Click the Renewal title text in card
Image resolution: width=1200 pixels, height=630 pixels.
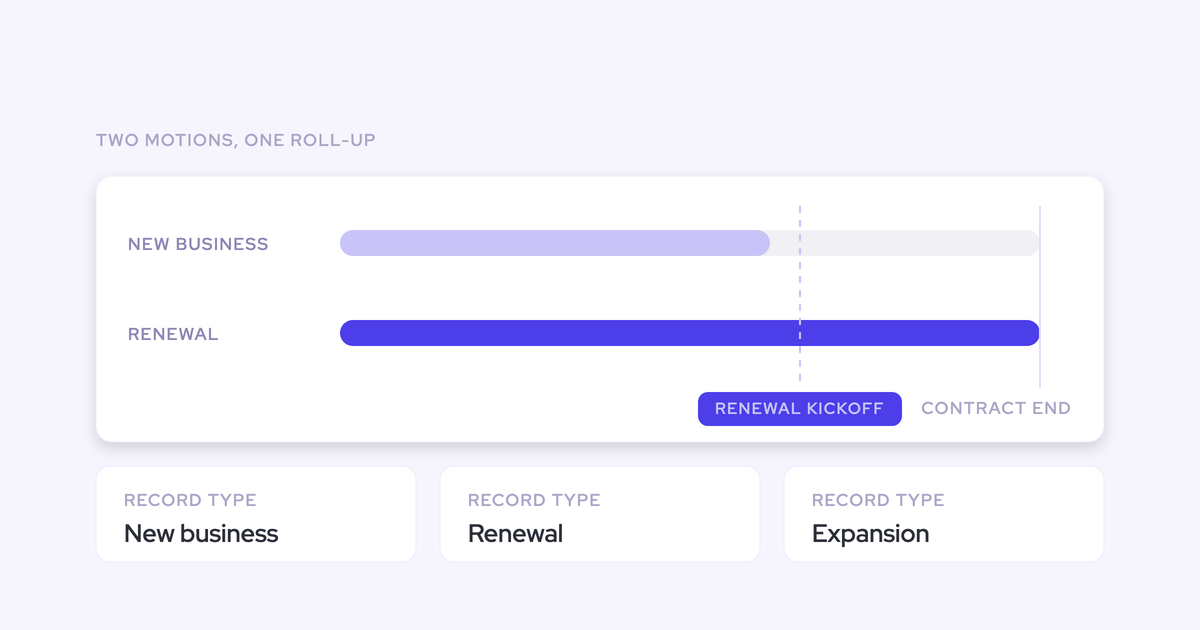[x=515, y=533]
